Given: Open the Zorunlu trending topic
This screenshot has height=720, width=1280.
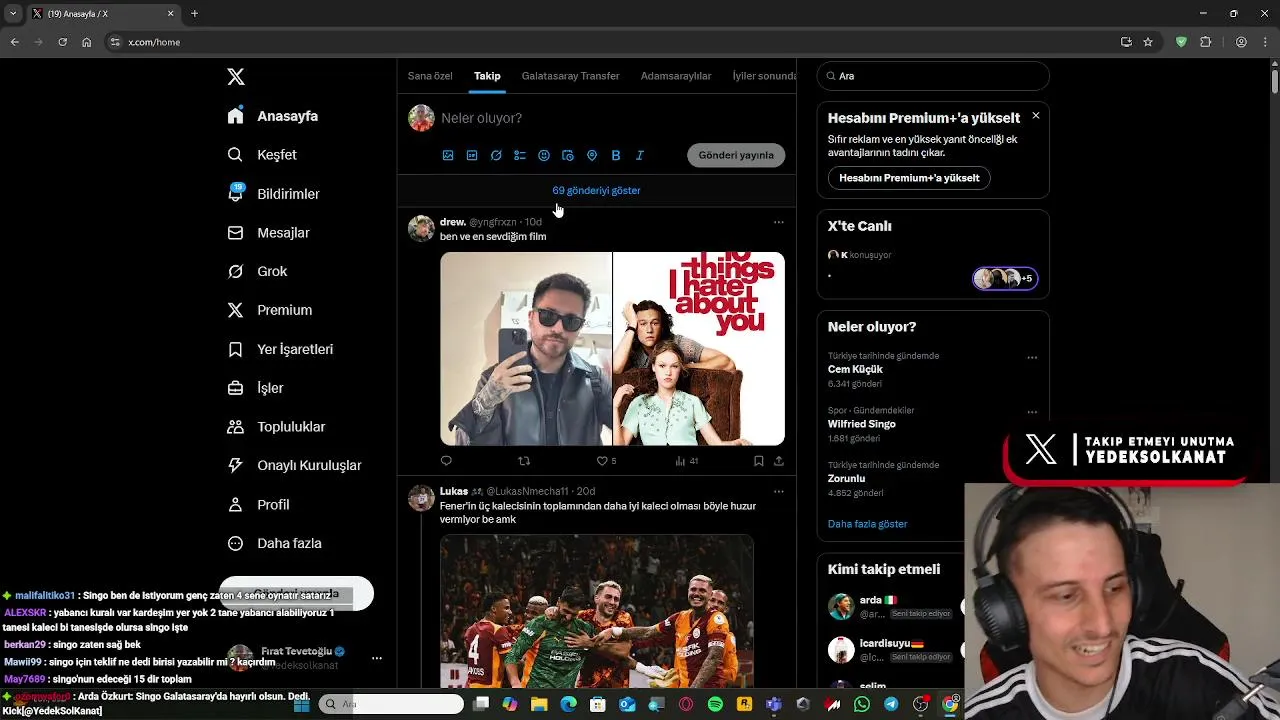Looking at the screenshot, I should tap(847, 479).
